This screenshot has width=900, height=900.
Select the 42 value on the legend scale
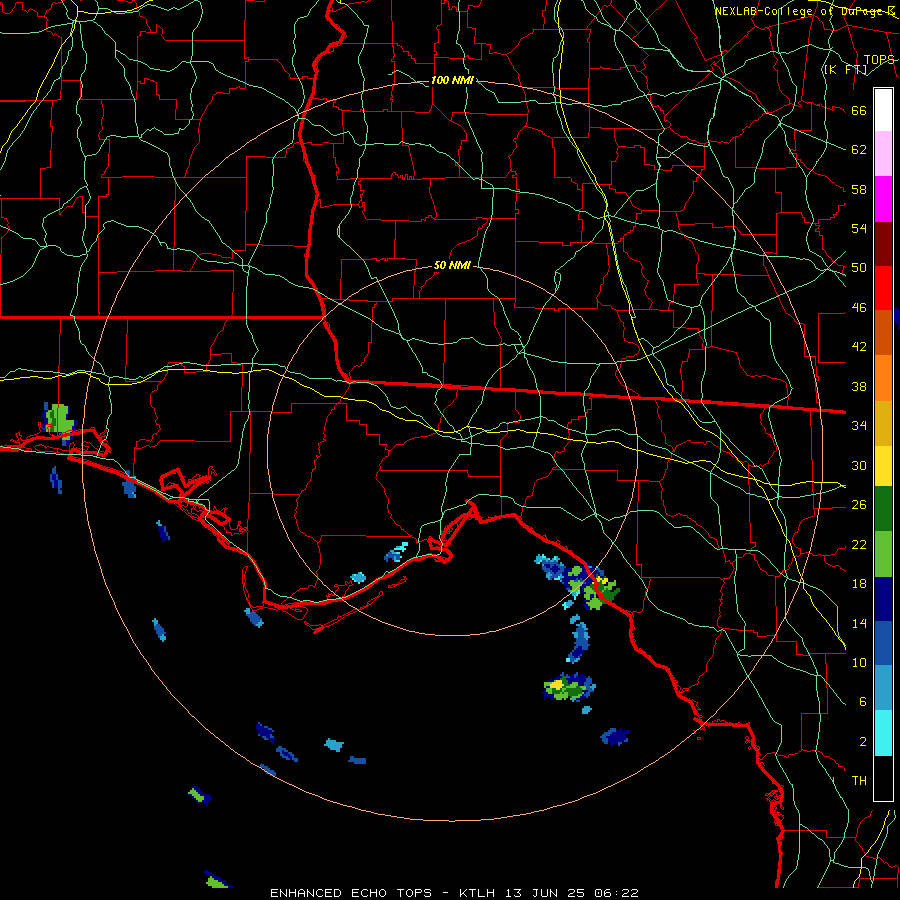[x=859, y=347]
